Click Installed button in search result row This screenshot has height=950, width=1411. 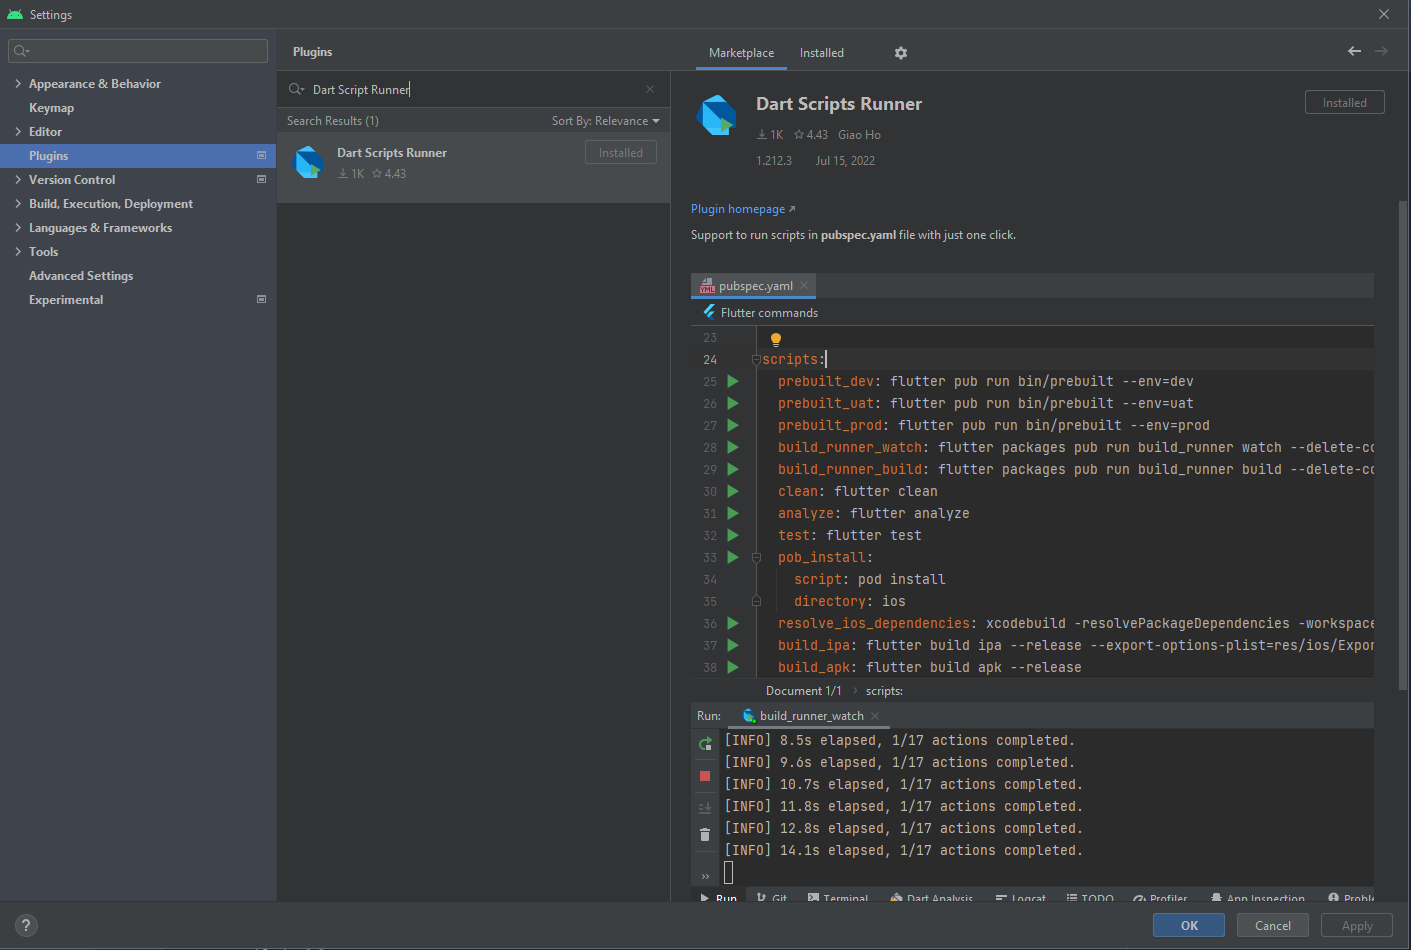click(x=621, y=152)
